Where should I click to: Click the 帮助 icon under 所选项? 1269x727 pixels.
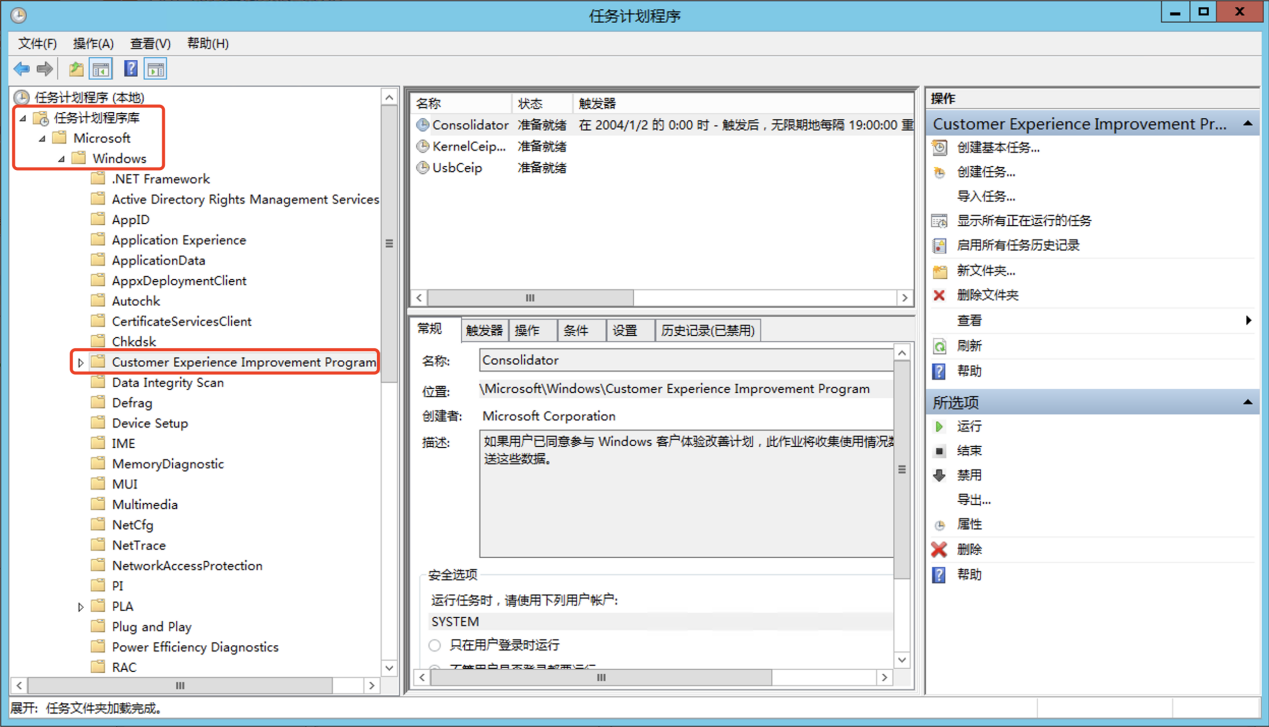(939, 575)
